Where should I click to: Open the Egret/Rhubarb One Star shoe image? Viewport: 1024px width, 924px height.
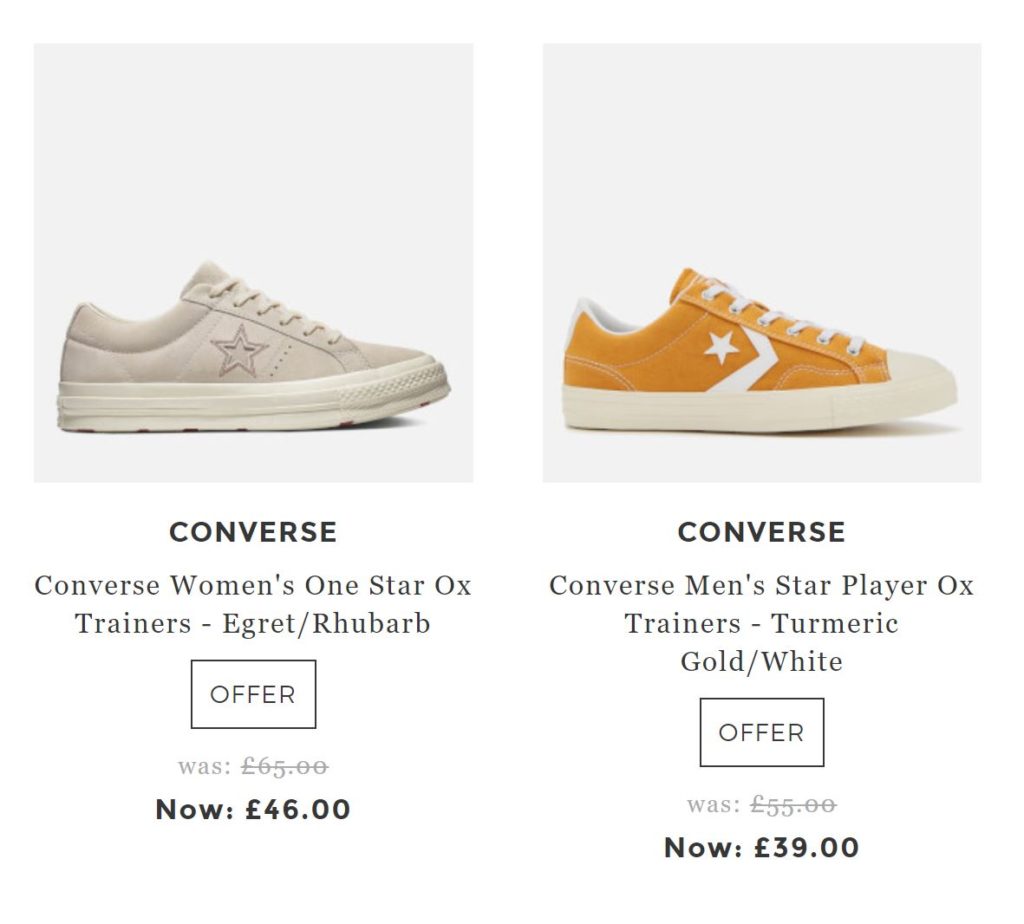(x=253, y=262)
